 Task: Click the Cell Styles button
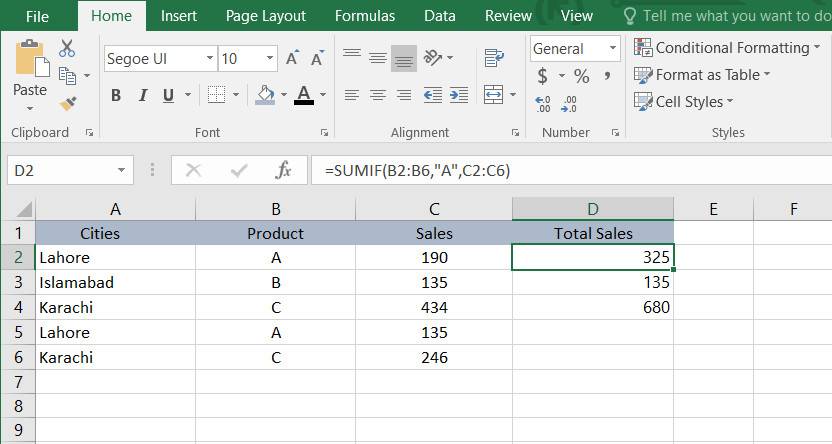(x=688, y=101)
